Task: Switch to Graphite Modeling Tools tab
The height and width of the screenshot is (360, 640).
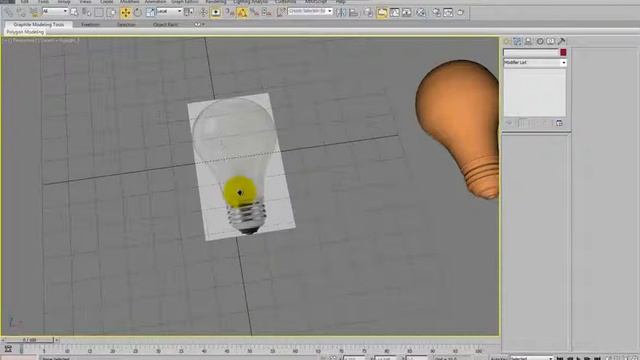Action: tap(39, 24)
